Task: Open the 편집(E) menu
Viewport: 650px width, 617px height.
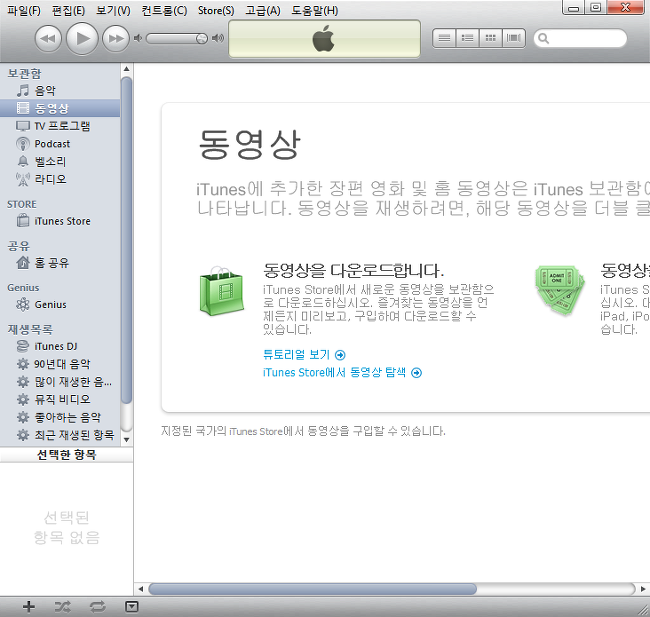Action: click(x=68, y=10)
